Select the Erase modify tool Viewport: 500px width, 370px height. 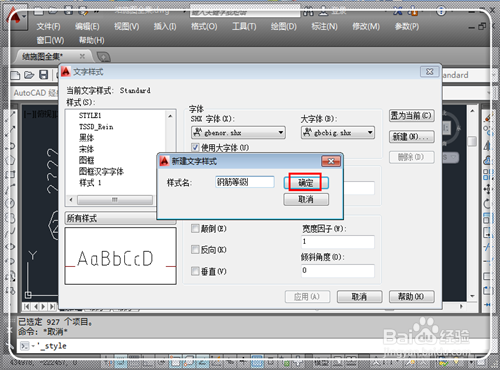[x=488, y=117]
